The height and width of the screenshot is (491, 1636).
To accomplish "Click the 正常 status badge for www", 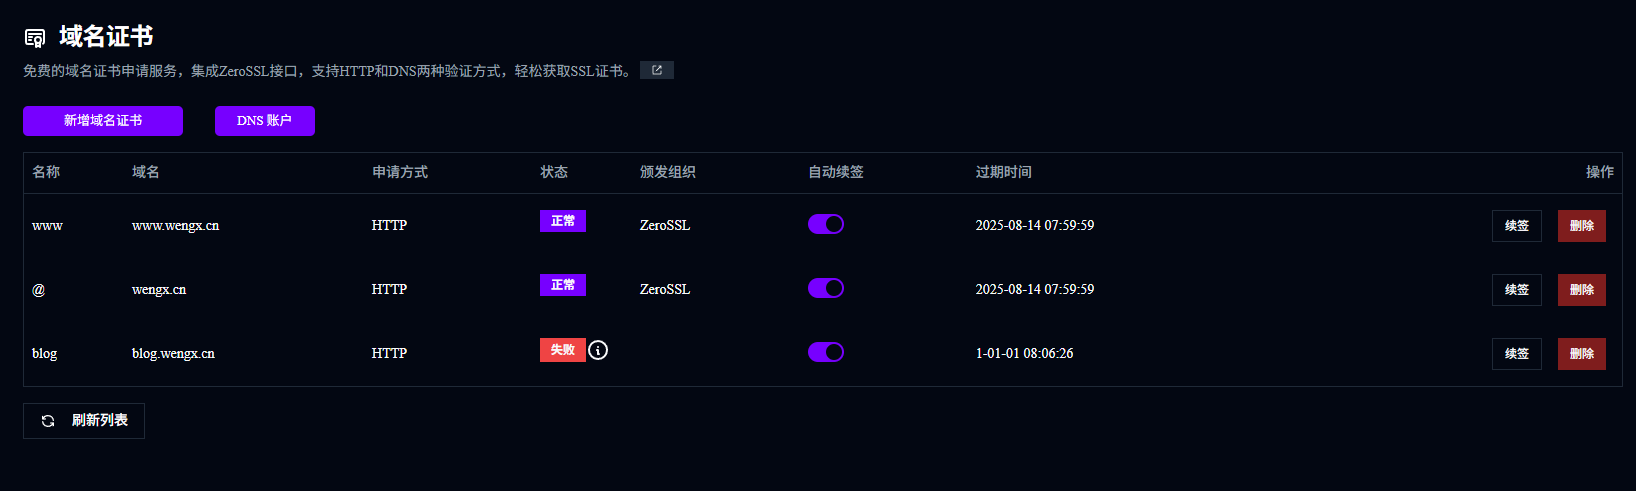I will (x=562, y=221).
